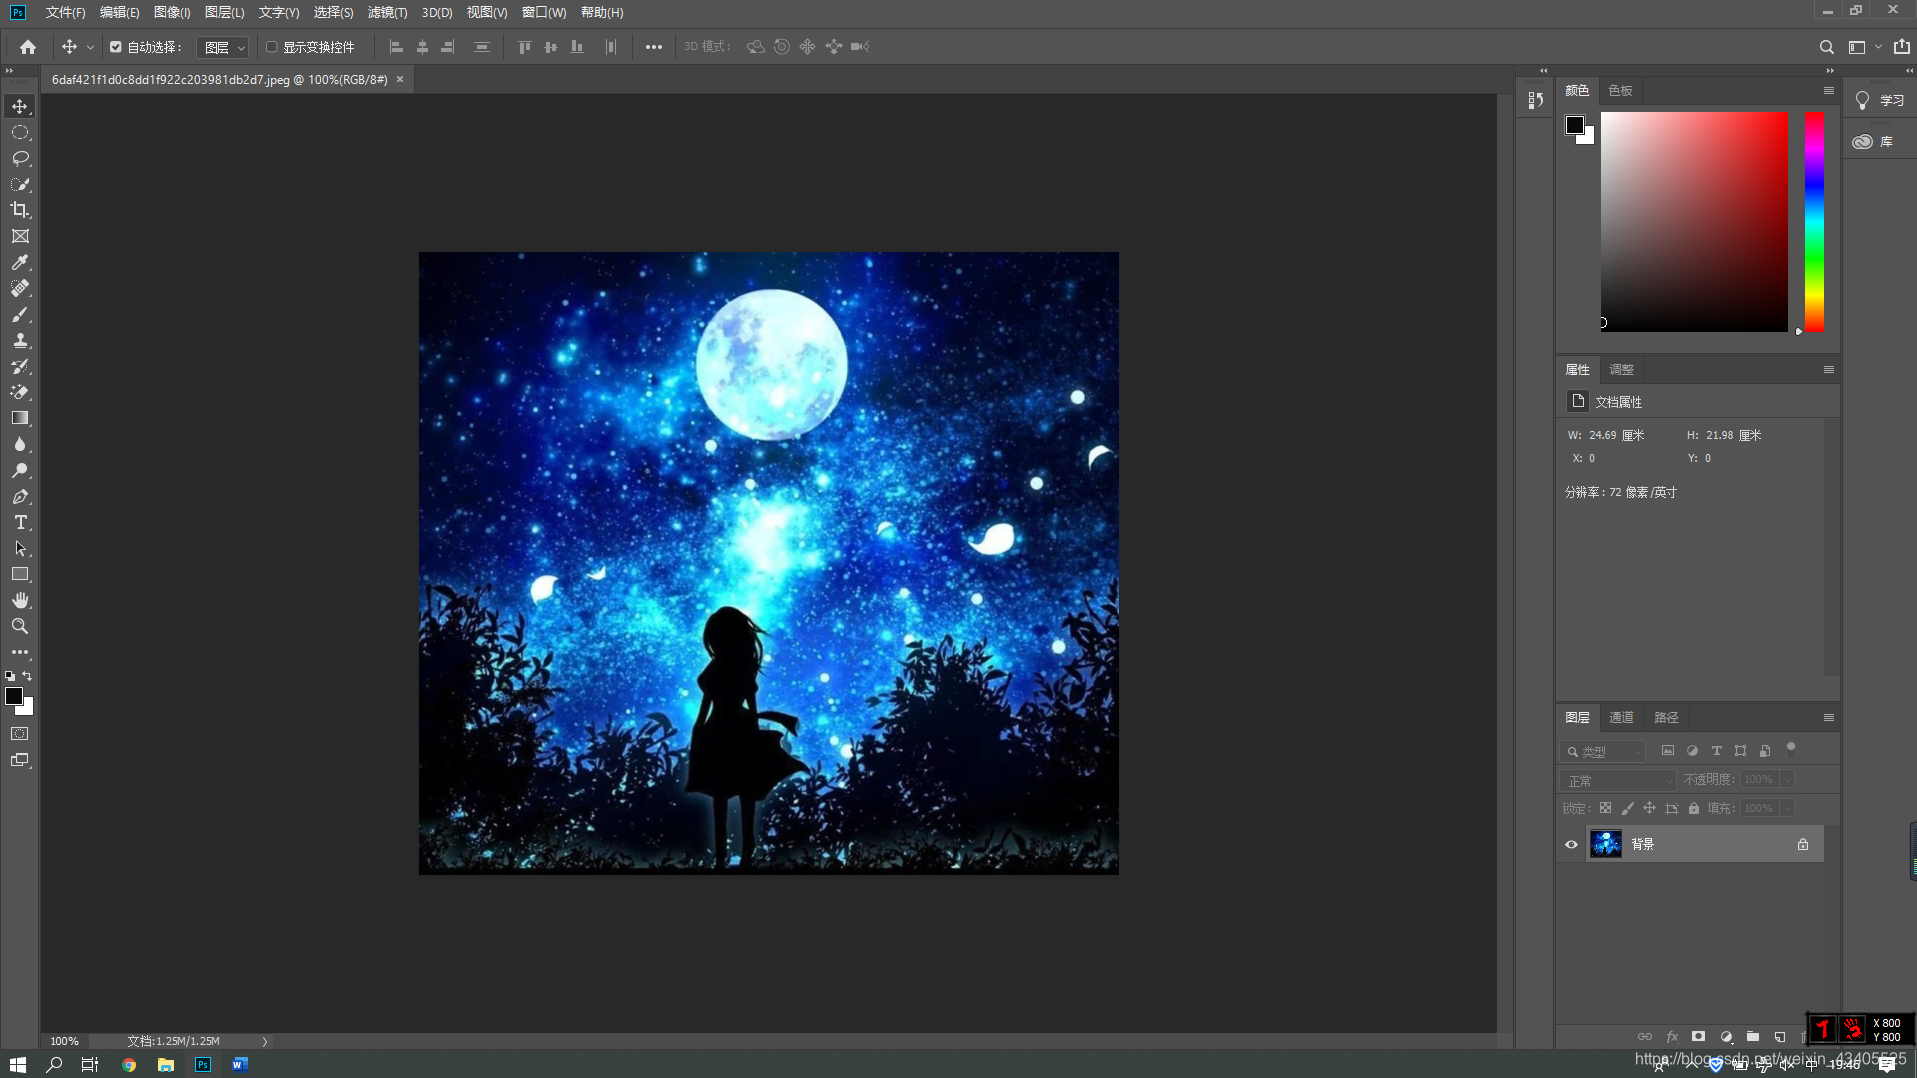Select the Clone Stamp tool
Screen dimensions: 1917x1078
20,340
